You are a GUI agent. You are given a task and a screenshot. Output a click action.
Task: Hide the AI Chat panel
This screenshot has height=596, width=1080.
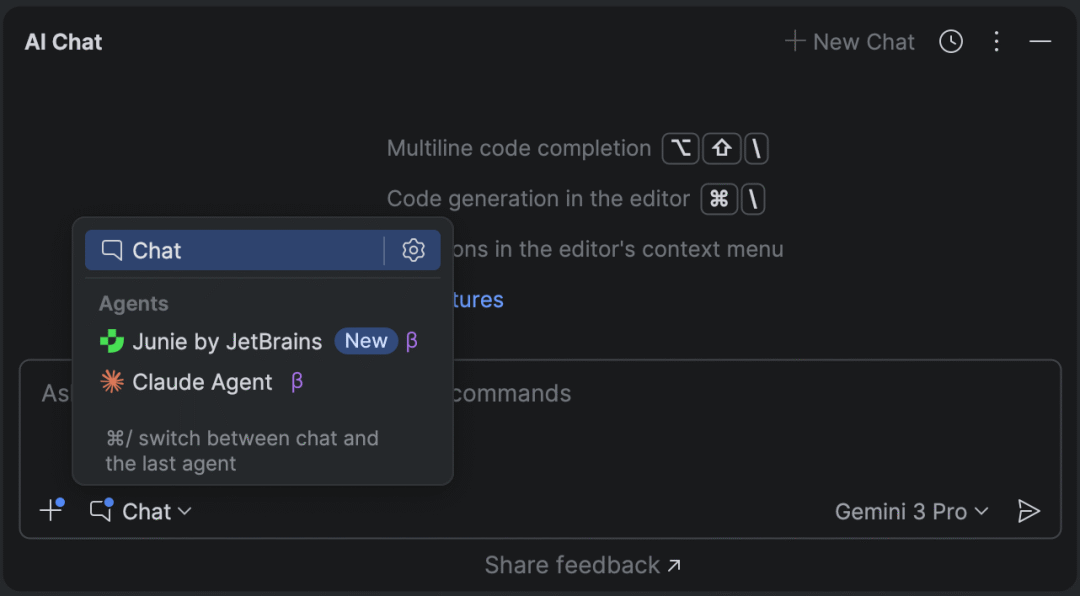coord(1040,41)
